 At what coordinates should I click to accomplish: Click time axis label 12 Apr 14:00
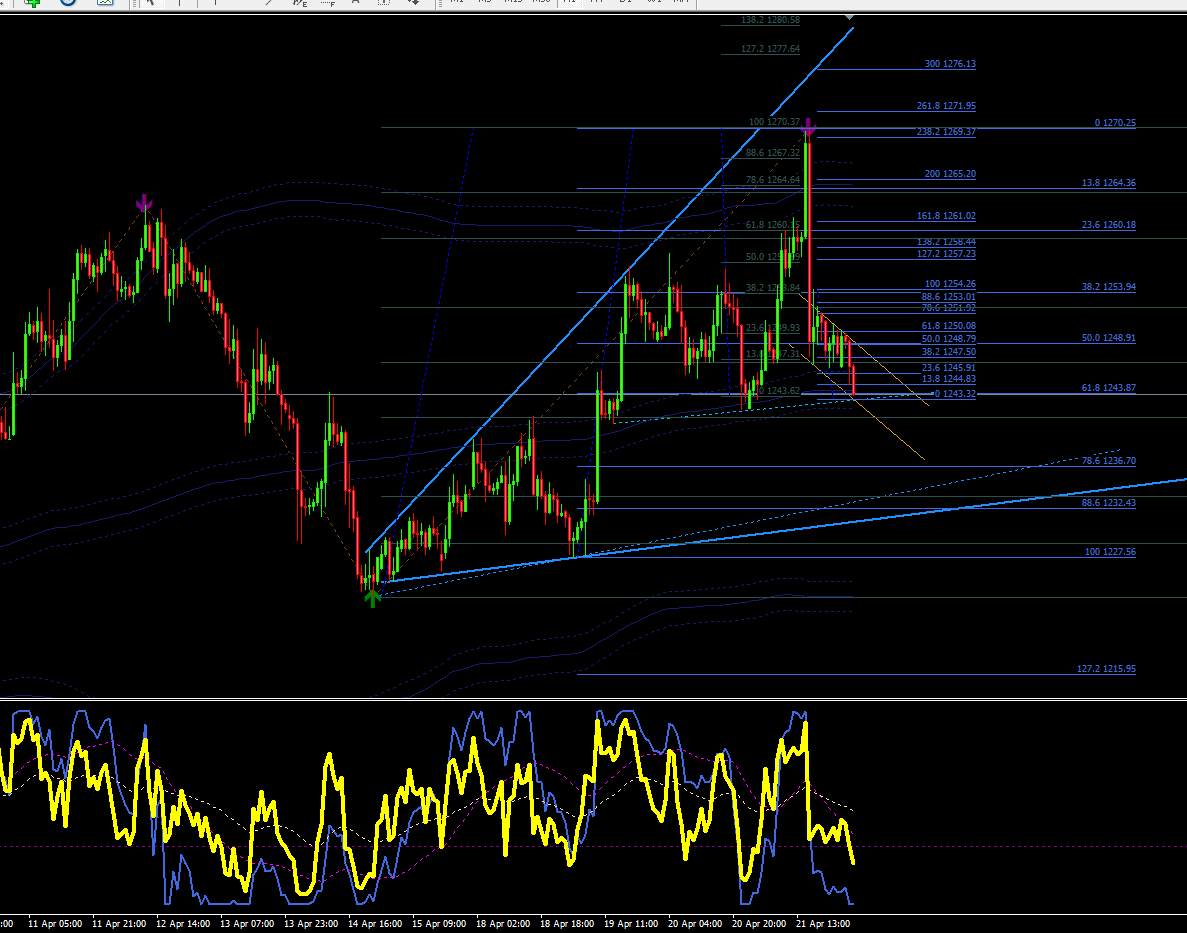[183, 924]
